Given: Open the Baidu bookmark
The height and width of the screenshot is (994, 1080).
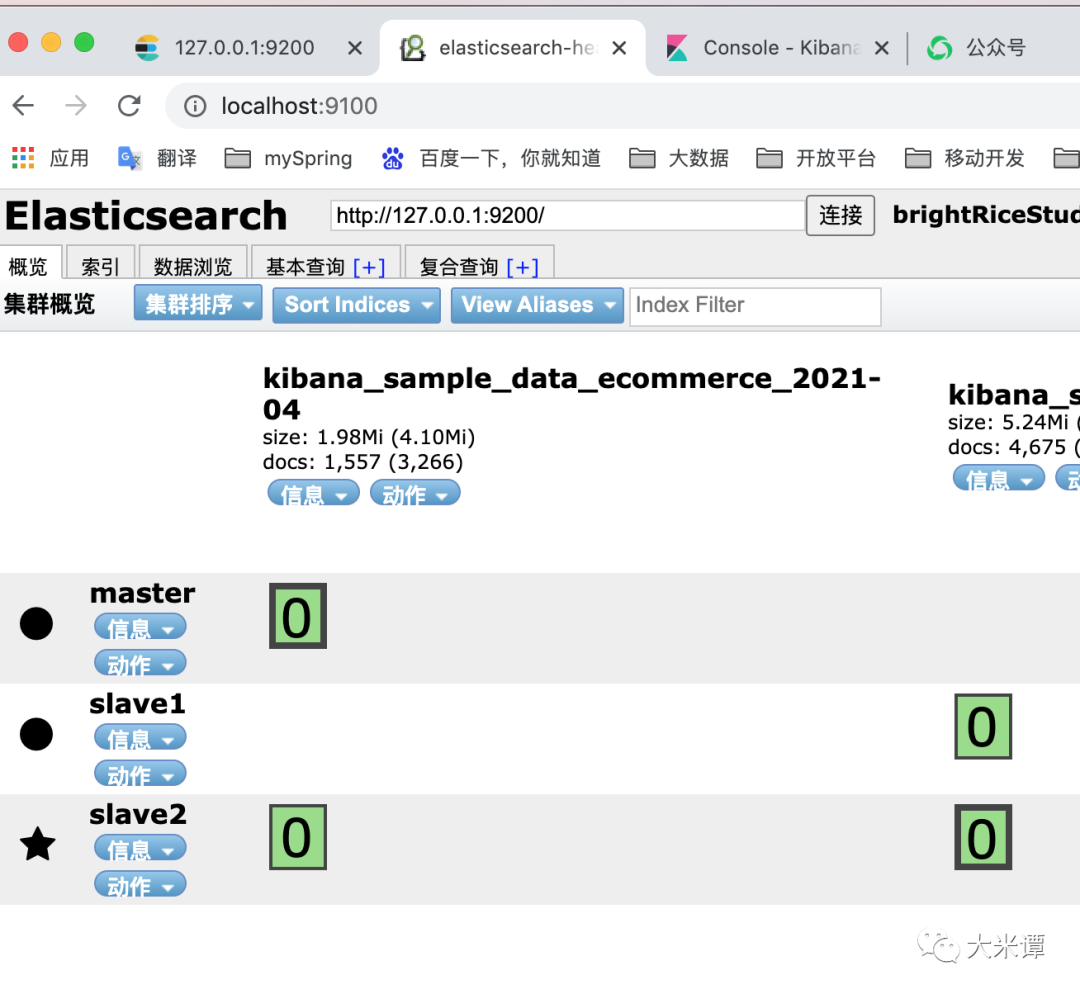Looking at the screenshot, I should click(x=491, y=158).
